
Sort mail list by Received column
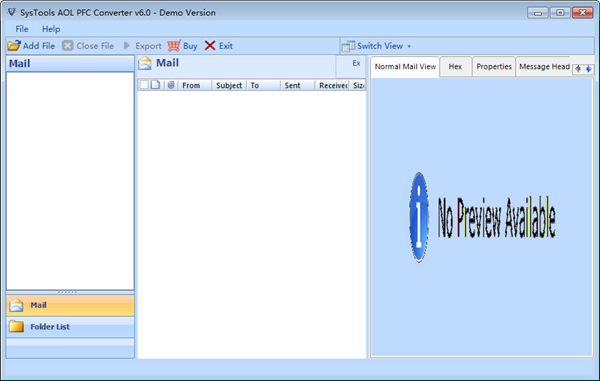332,85
